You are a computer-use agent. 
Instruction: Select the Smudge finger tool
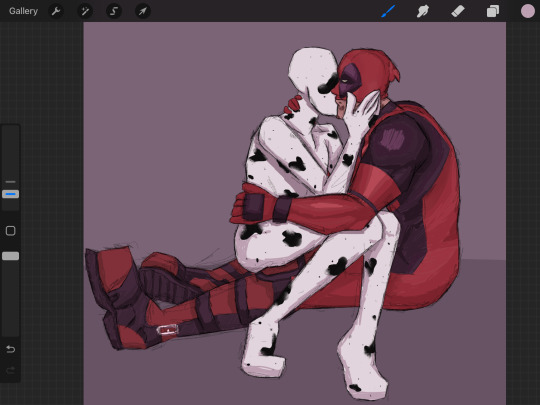point(423,11)
